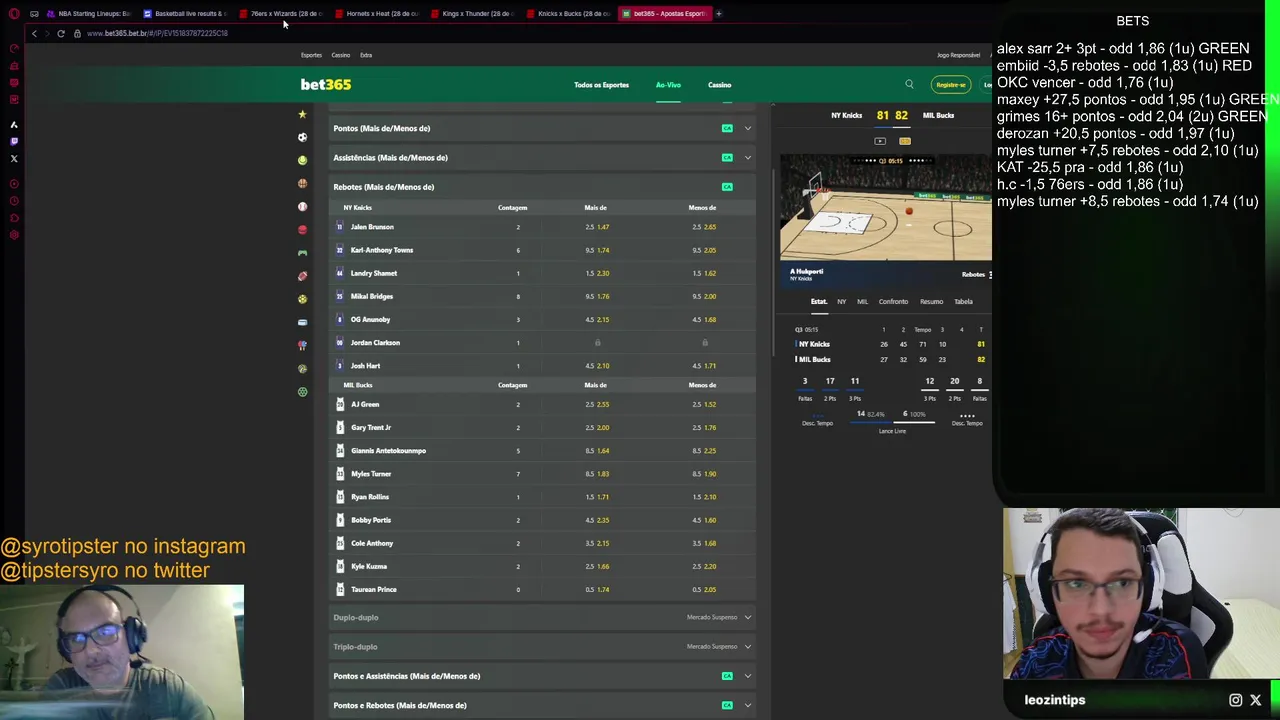This screenshot has height=720, width=1280.
Task: Select the esports game controller icon
Action: [302, 253]
